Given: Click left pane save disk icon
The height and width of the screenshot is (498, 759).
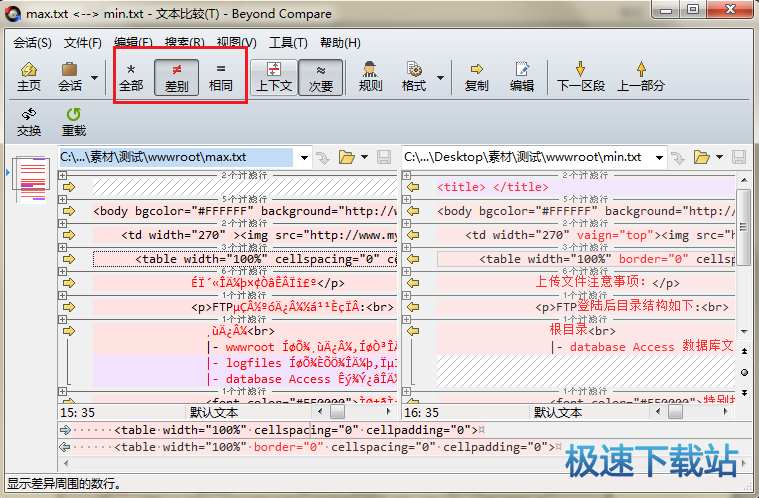Looking at the screenshot, I should pyautogui.click(x=384, y=157).
